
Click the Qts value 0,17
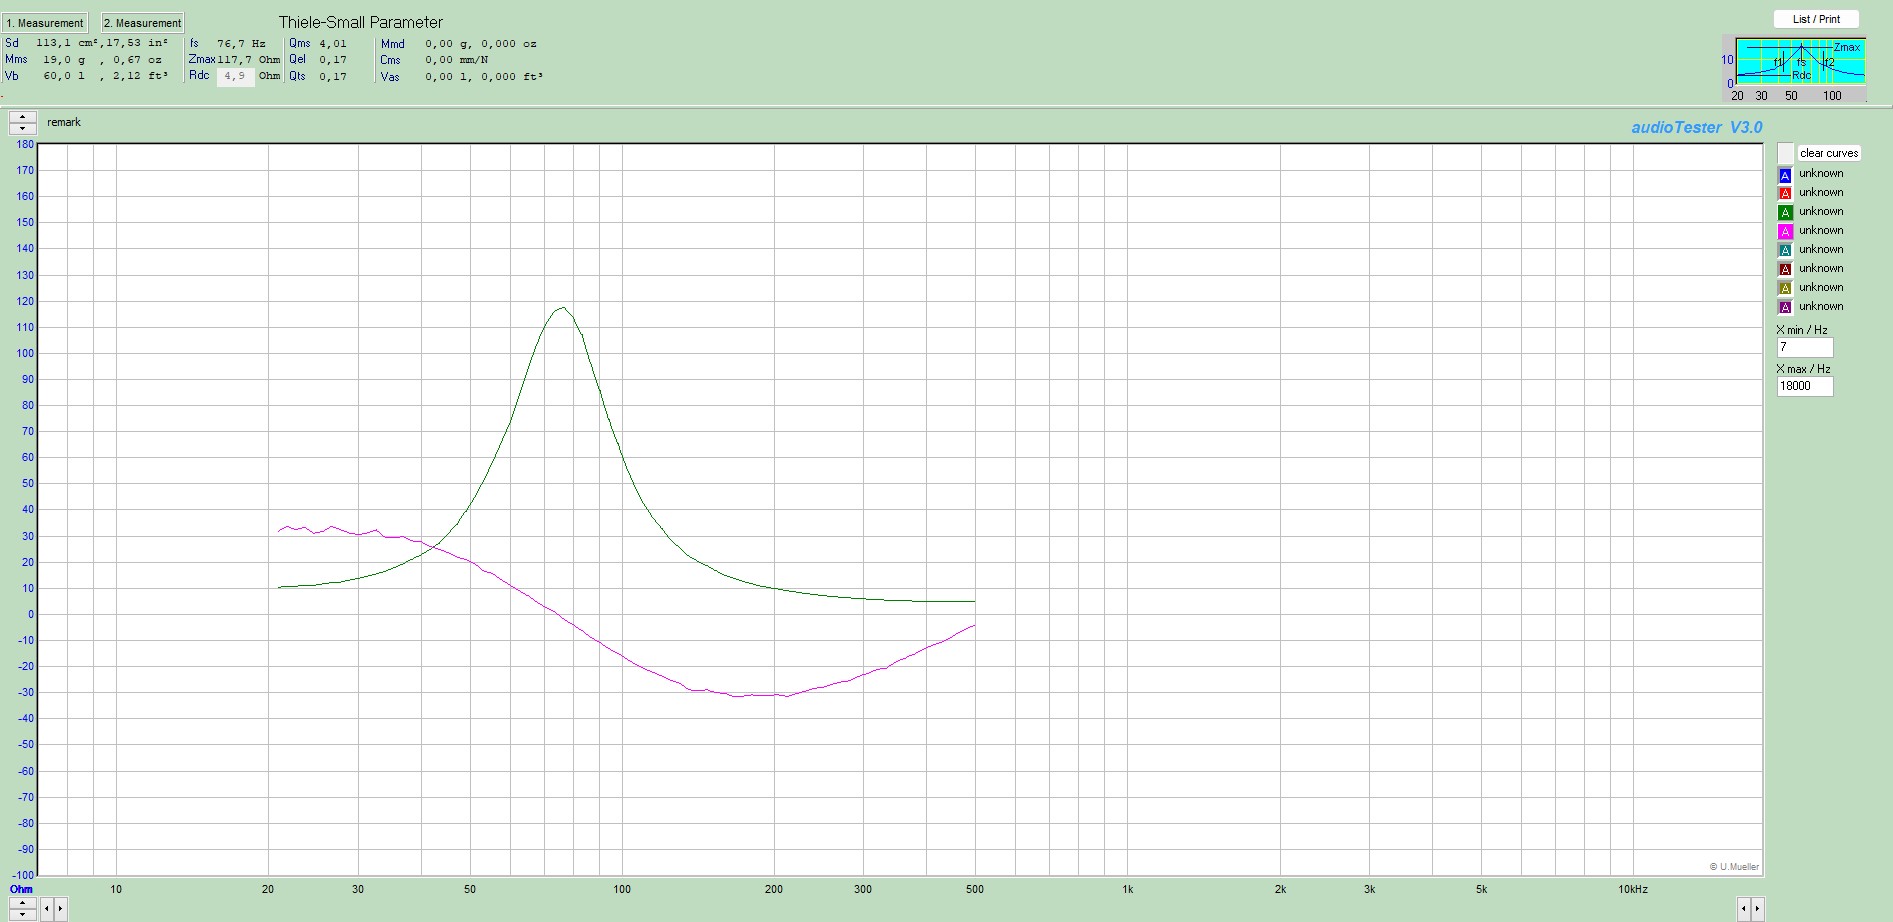[x=333, y=77]
